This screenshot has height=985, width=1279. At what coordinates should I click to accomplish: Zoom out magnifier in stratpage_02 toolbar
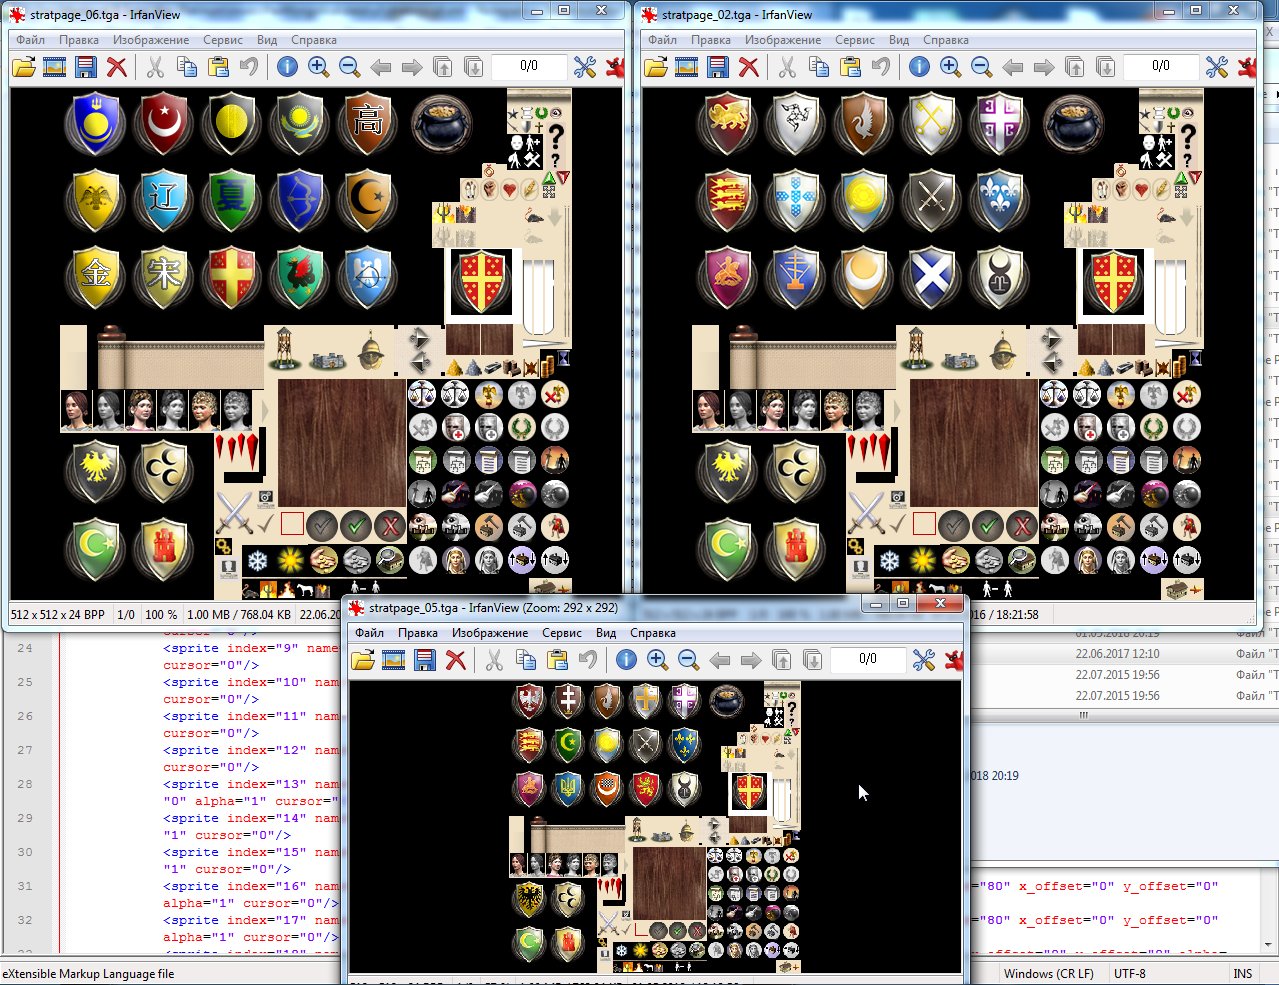click(x=982, y=67)
